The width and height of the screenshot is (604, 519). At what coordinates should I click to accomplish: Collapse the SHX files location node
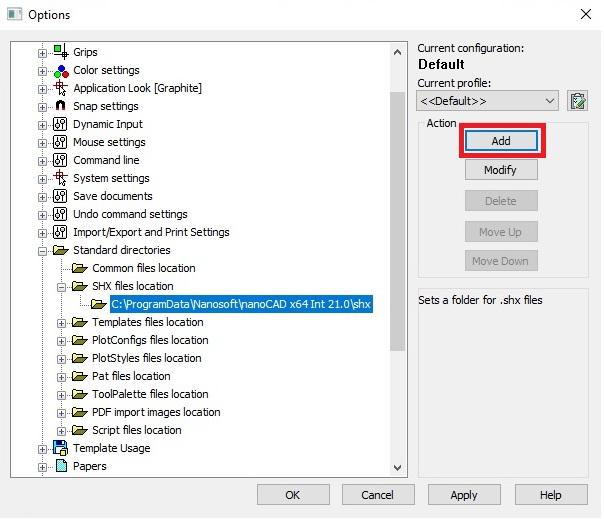[62, 287]
